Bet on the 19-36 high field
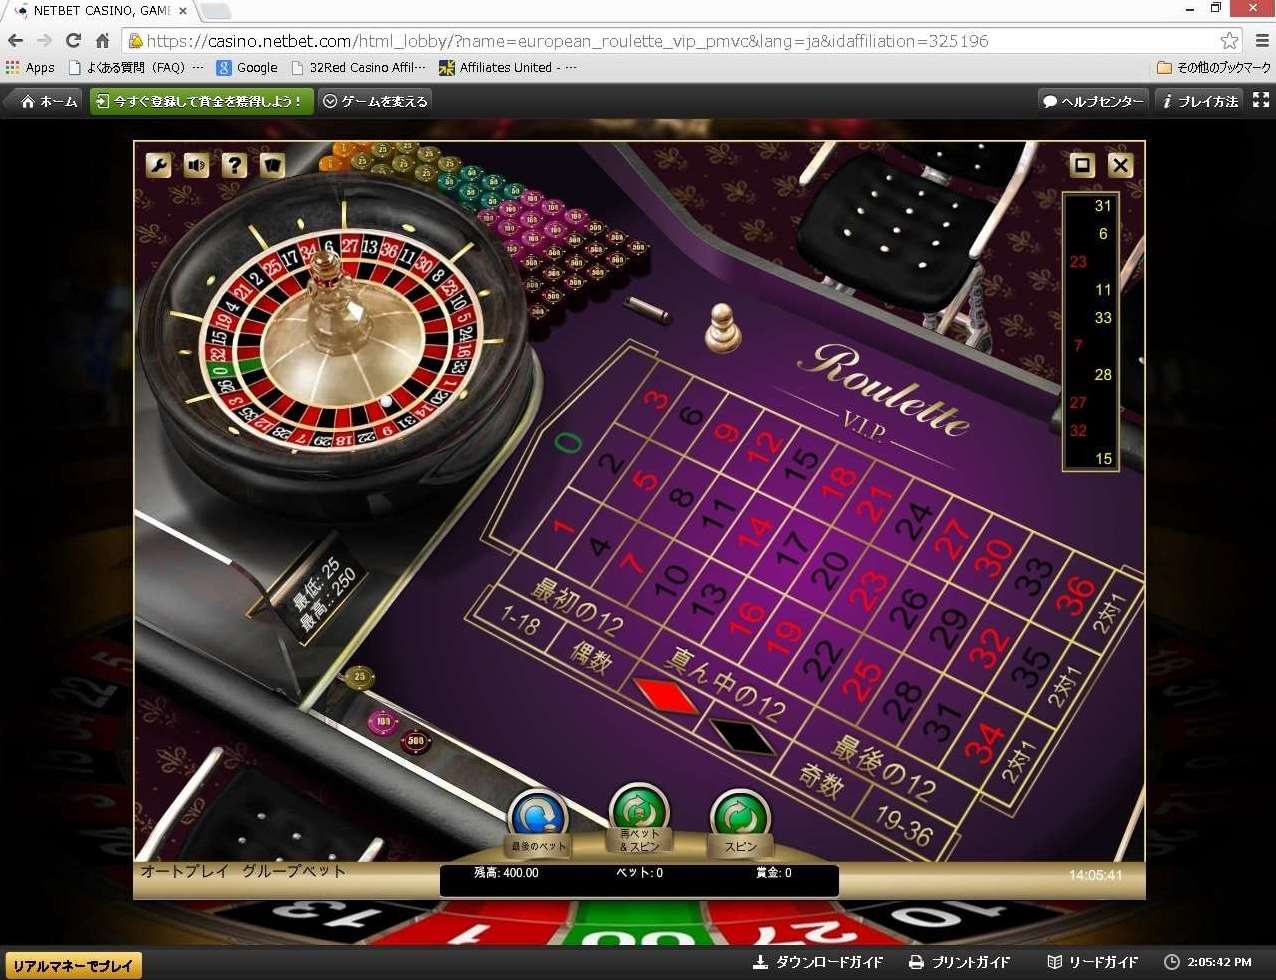The image size is (1276, 980). [x=906, y=825]
